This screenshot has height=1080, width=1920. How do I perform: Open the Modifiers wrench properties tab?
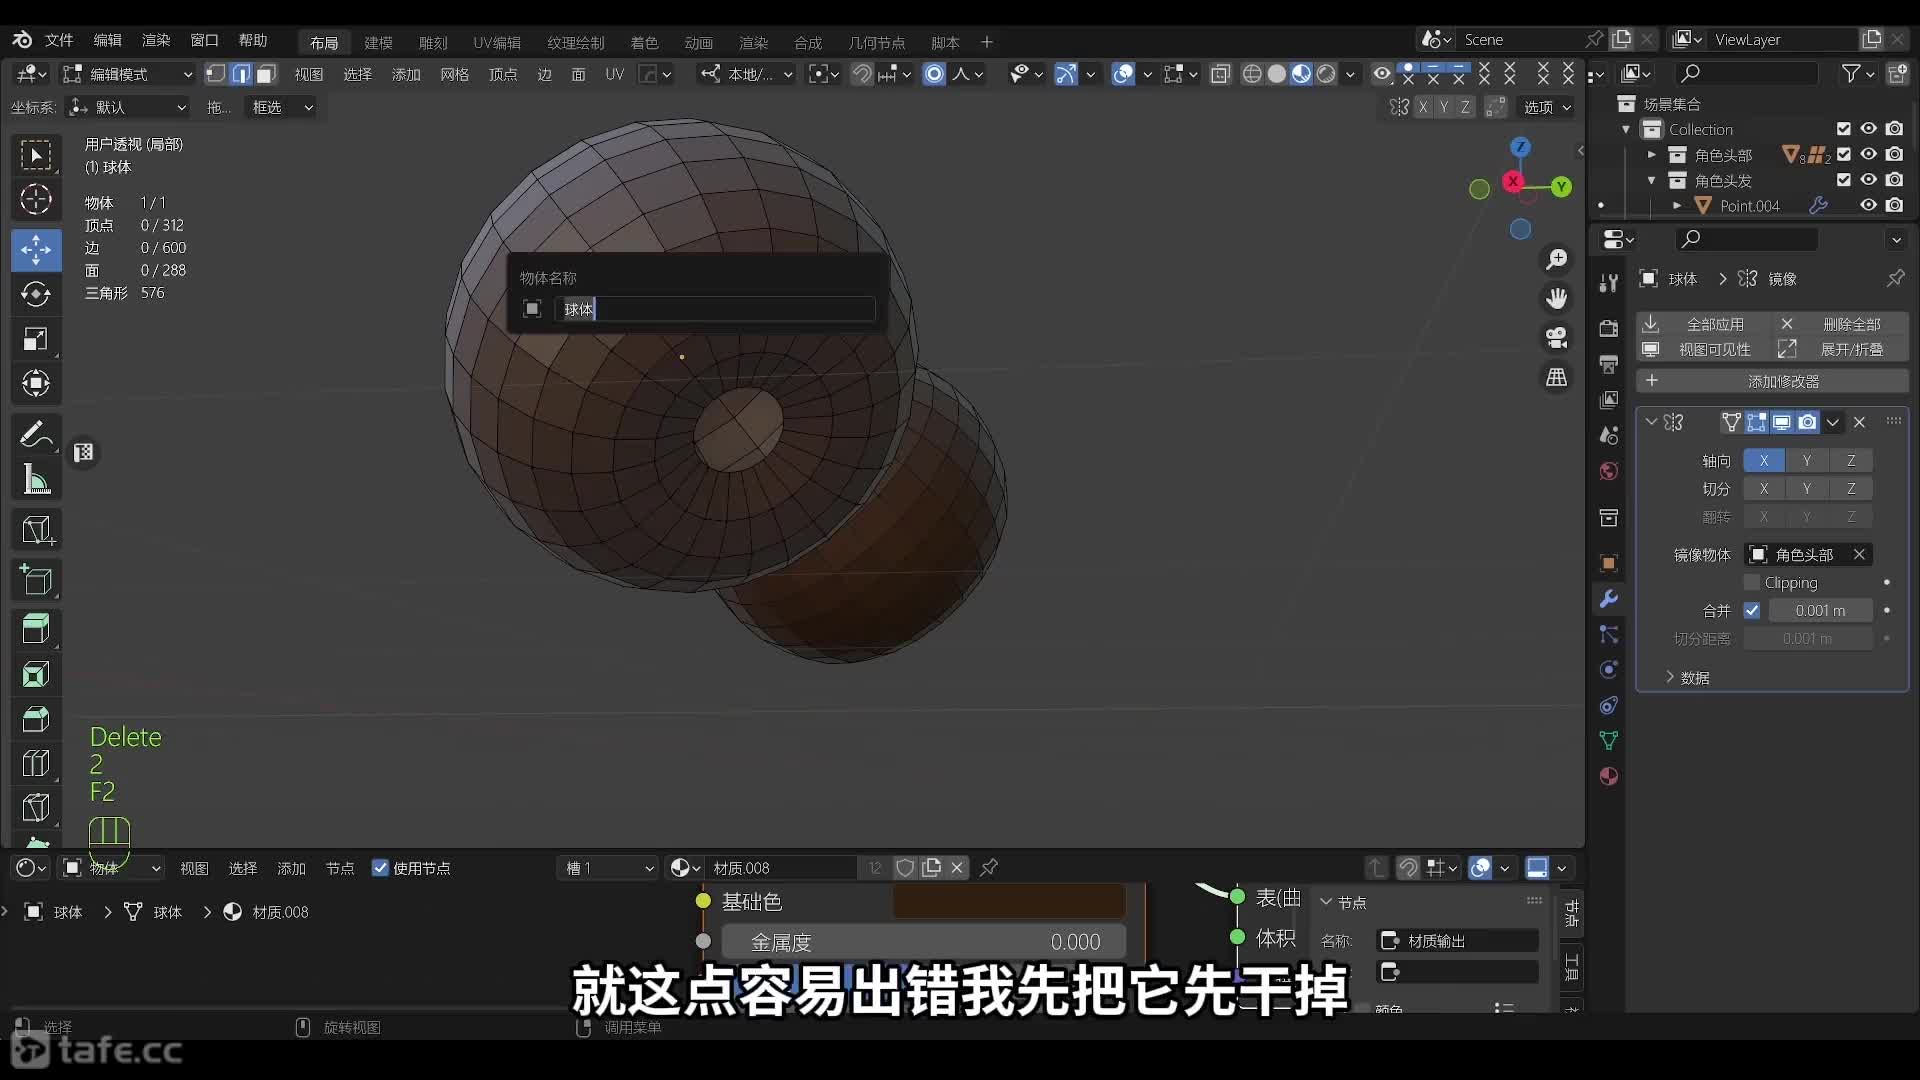(x=1608, y=599)
